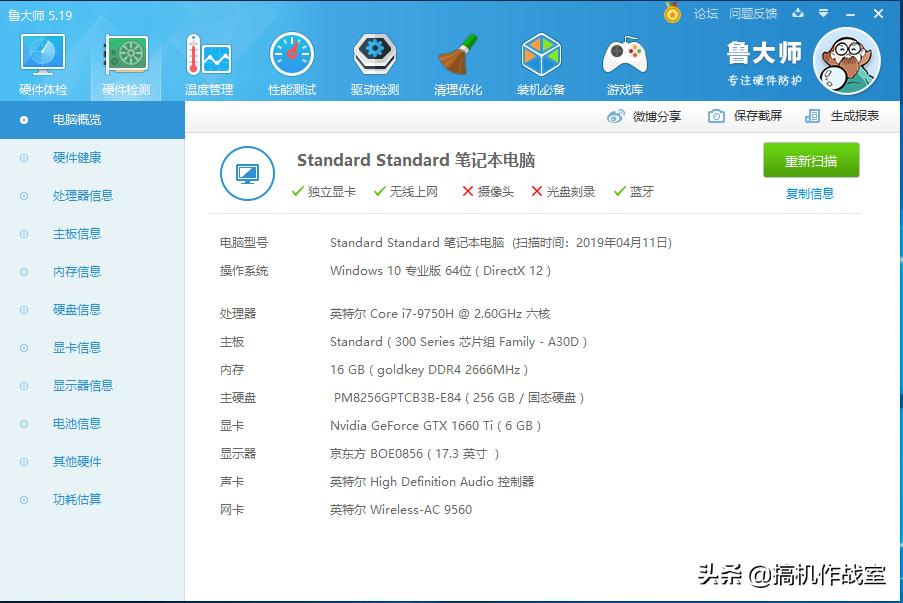Select the 硬件检测 toolbar tab
Viewport: 903px width, 603px height.
click(x=124, y=62)
